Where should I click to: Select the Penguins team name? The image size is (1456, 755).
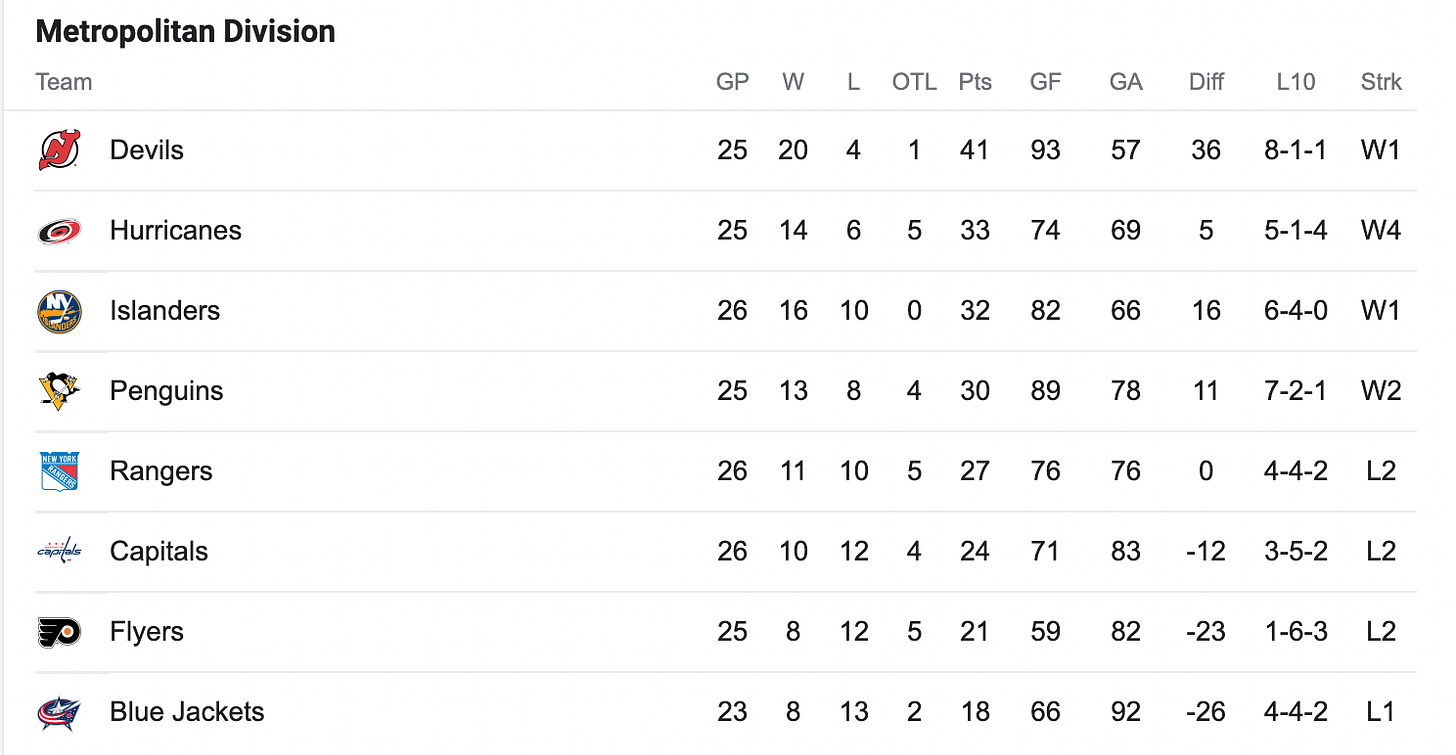[x=167, y=391]
